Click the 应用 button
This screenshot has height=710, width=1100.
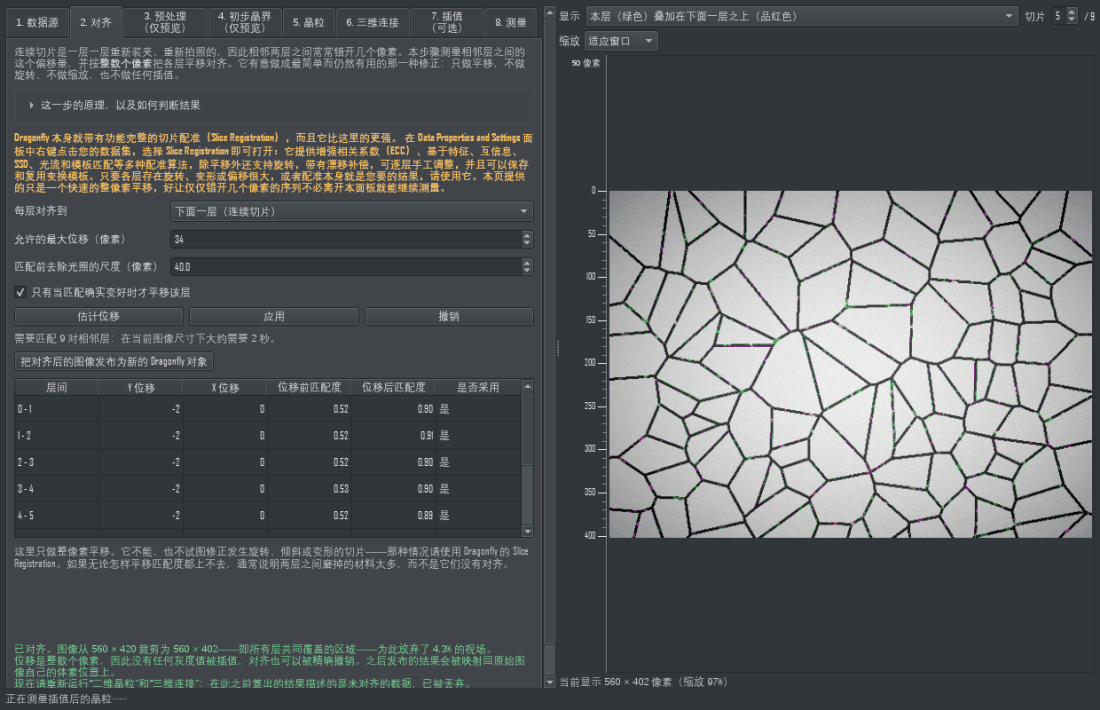click(x=274, y=316)
